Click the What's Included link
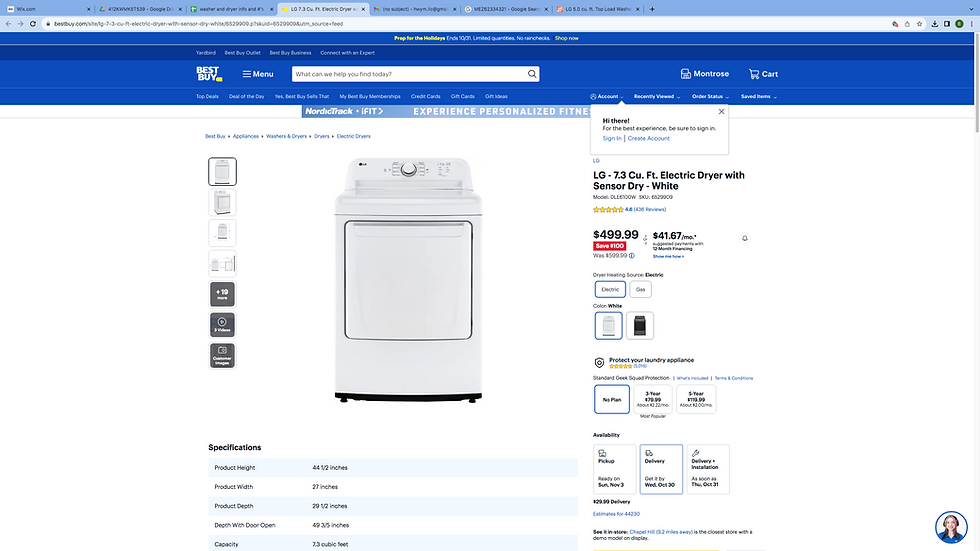The image size is (980, 551). [692, 378]
